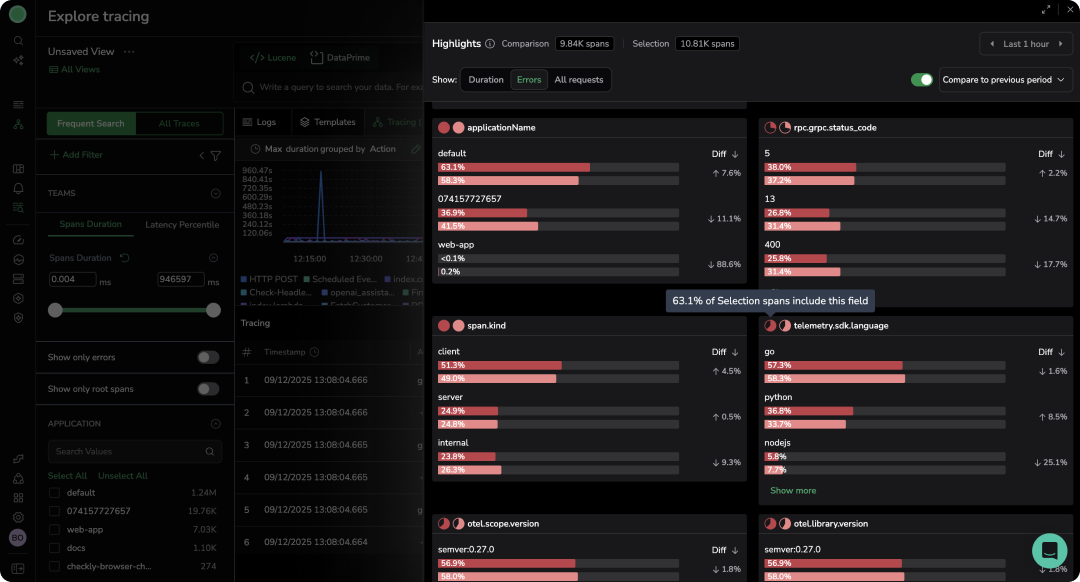Click the filter funnel icon
The width and height of the screenshot is (1080, 582).
pos(215,156)
